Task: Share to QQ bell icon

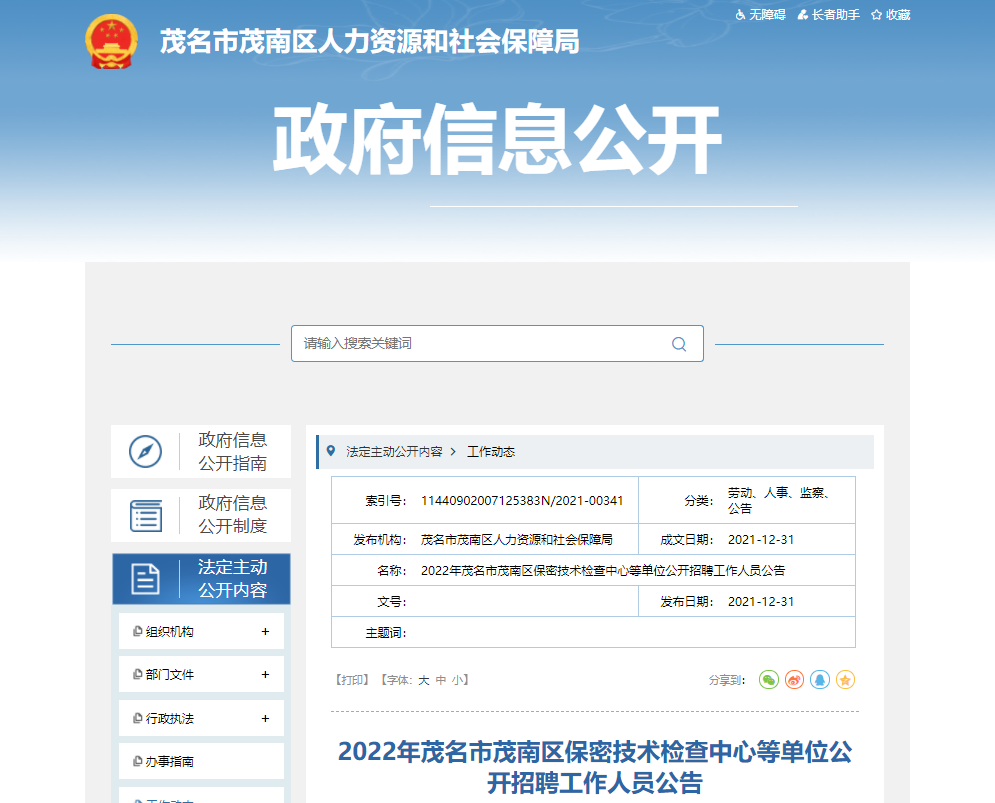Action: (x=820, y=680)
